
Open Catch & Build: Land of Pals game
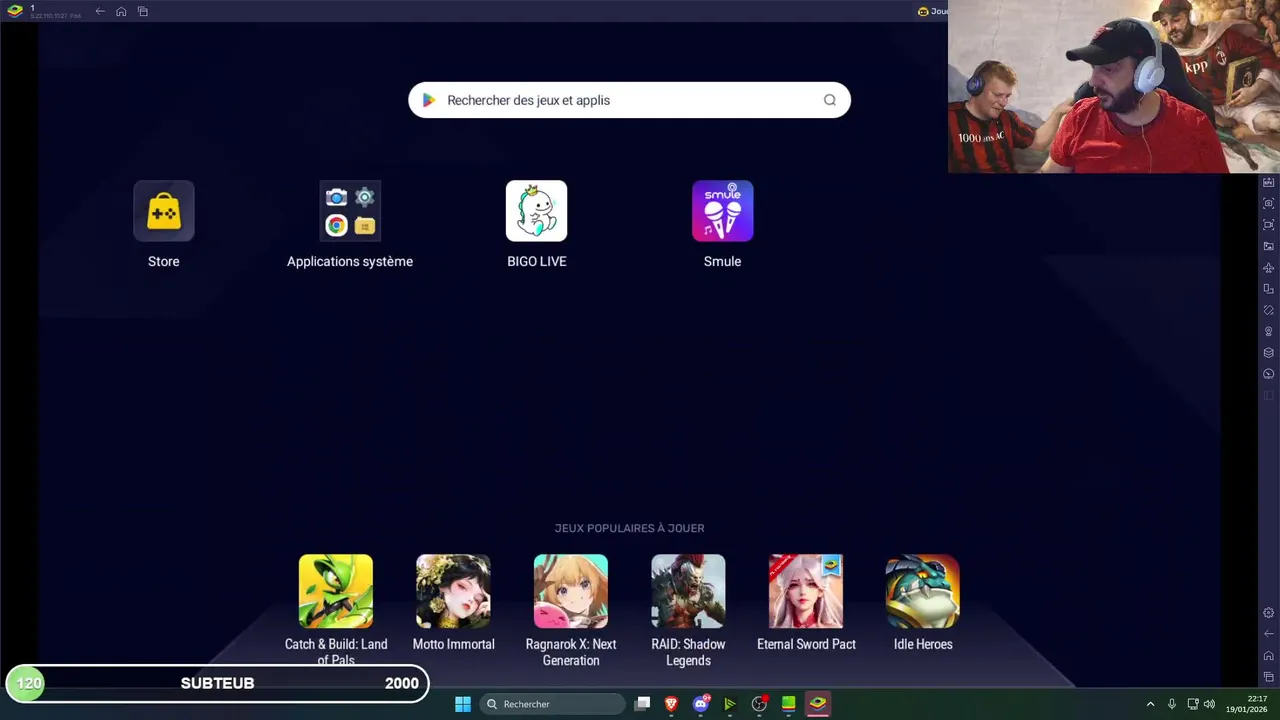pos(336,591)
